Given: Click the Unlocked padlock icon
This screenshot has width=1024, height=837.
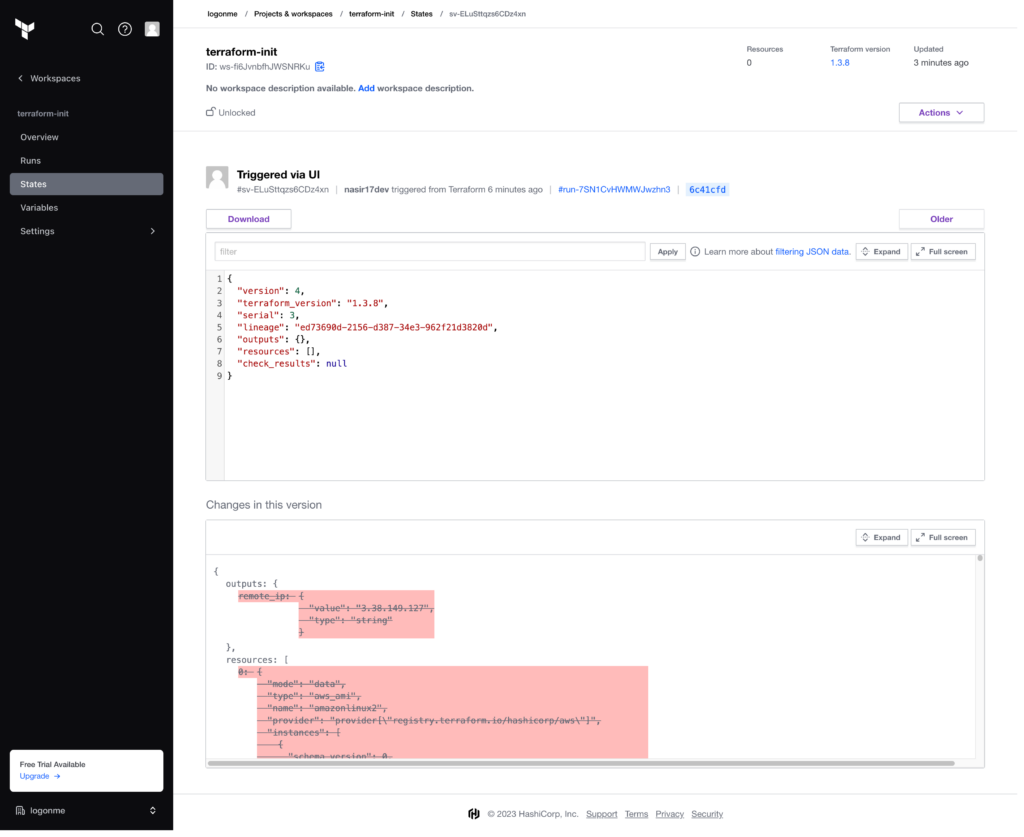Looking at the screenshot, I should click(211, 112).
